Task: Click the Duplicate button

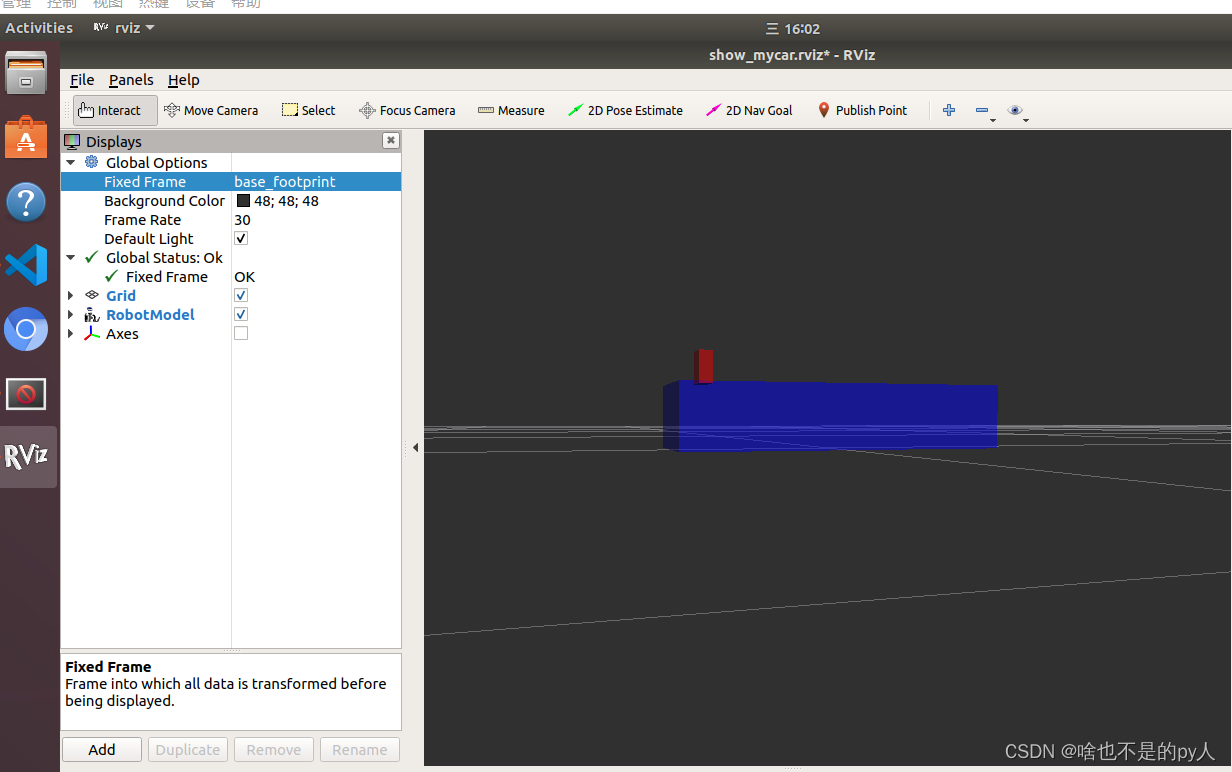Action: [188, 749]
